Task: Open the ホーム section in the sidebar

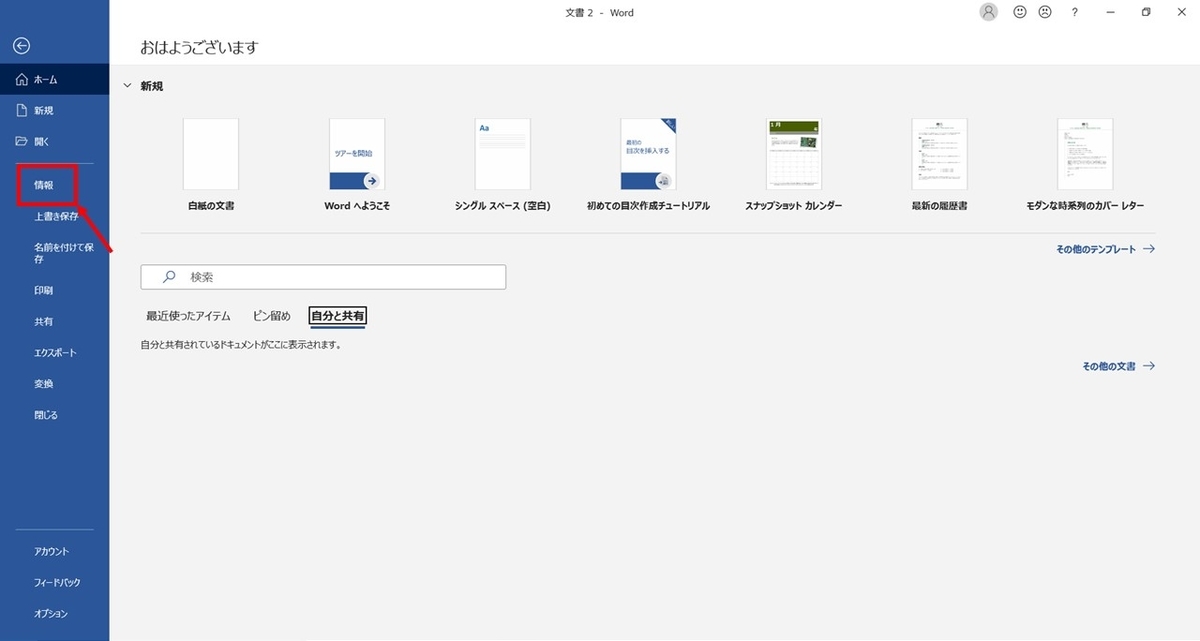Action: point(44,79)
